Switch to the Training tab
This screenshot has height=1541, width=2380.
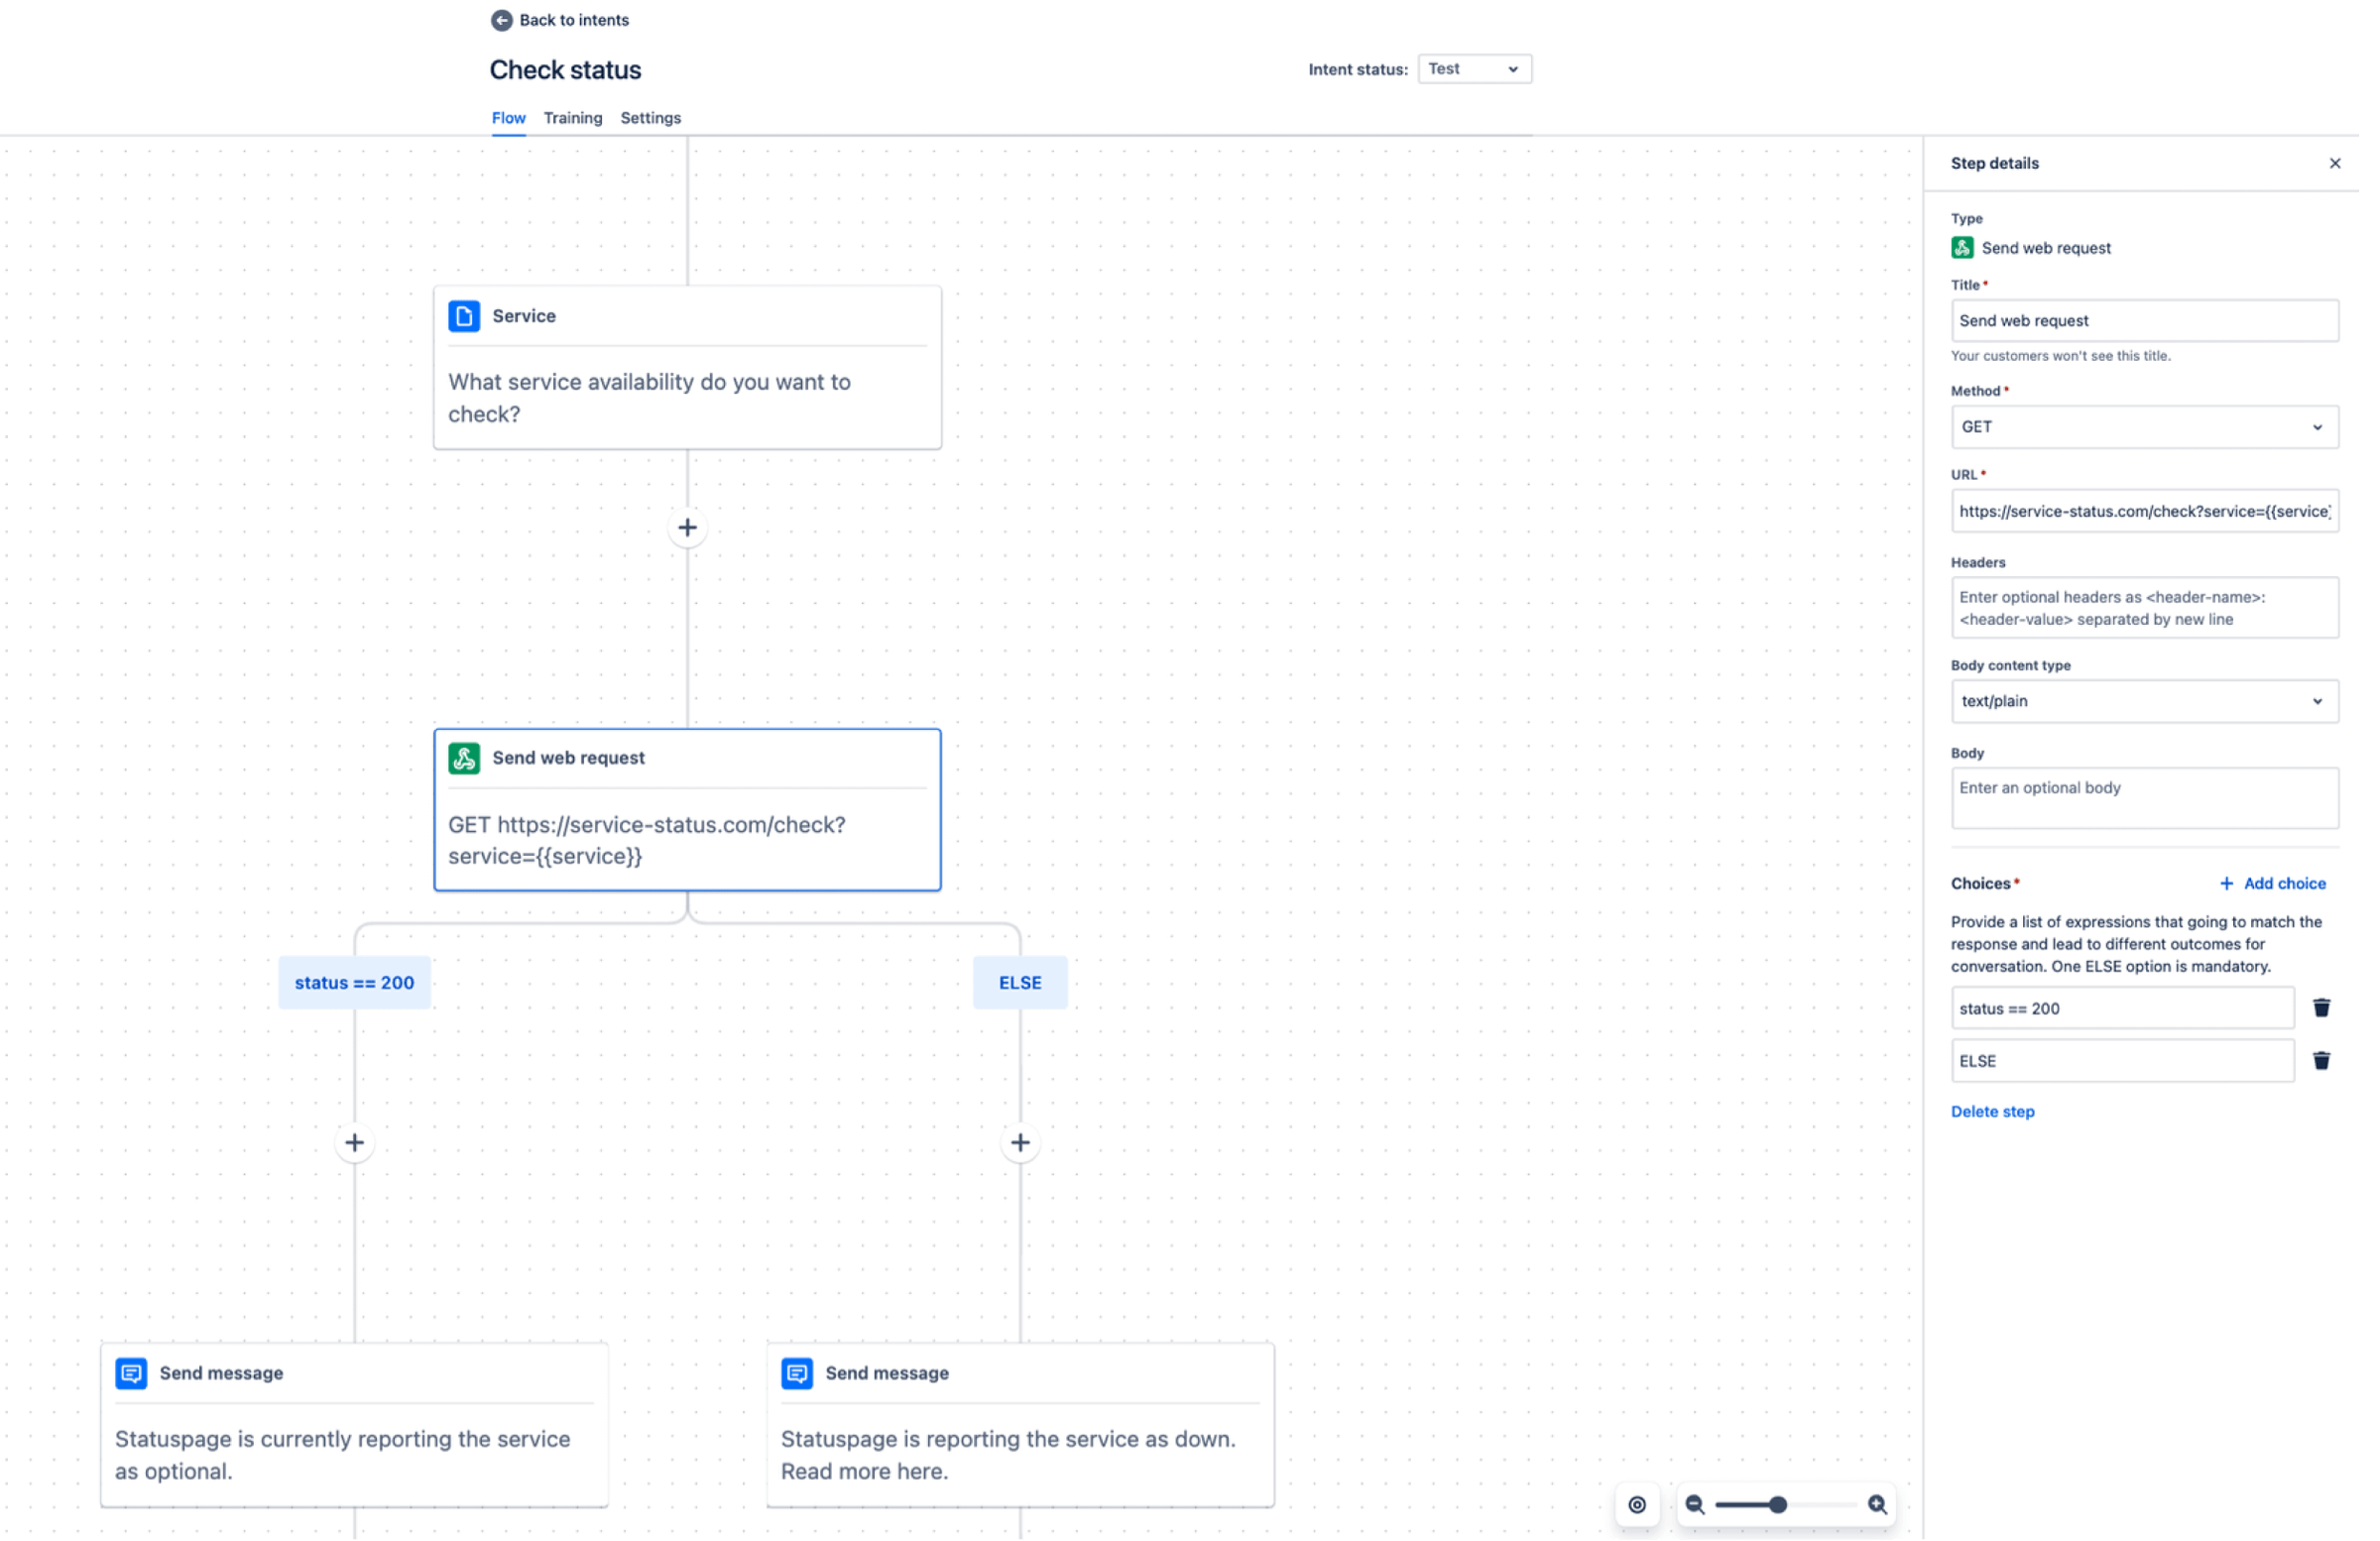coord(572,116)
